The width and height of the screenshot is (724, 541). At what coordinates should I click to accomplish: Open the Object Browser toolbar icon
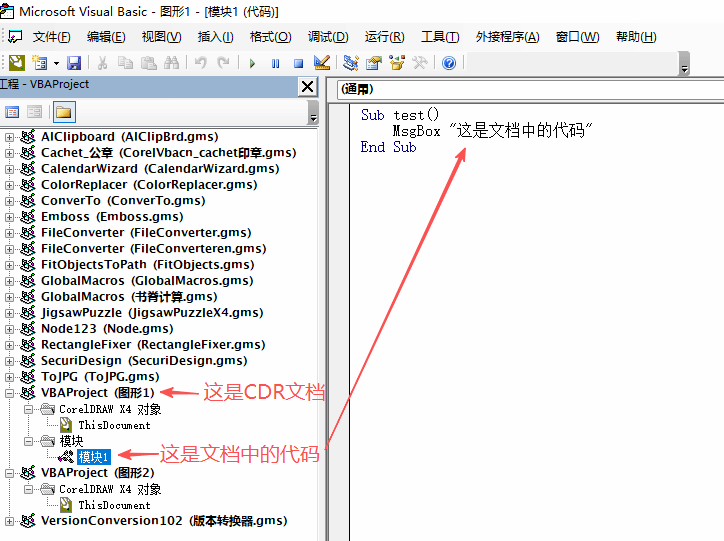397,63
